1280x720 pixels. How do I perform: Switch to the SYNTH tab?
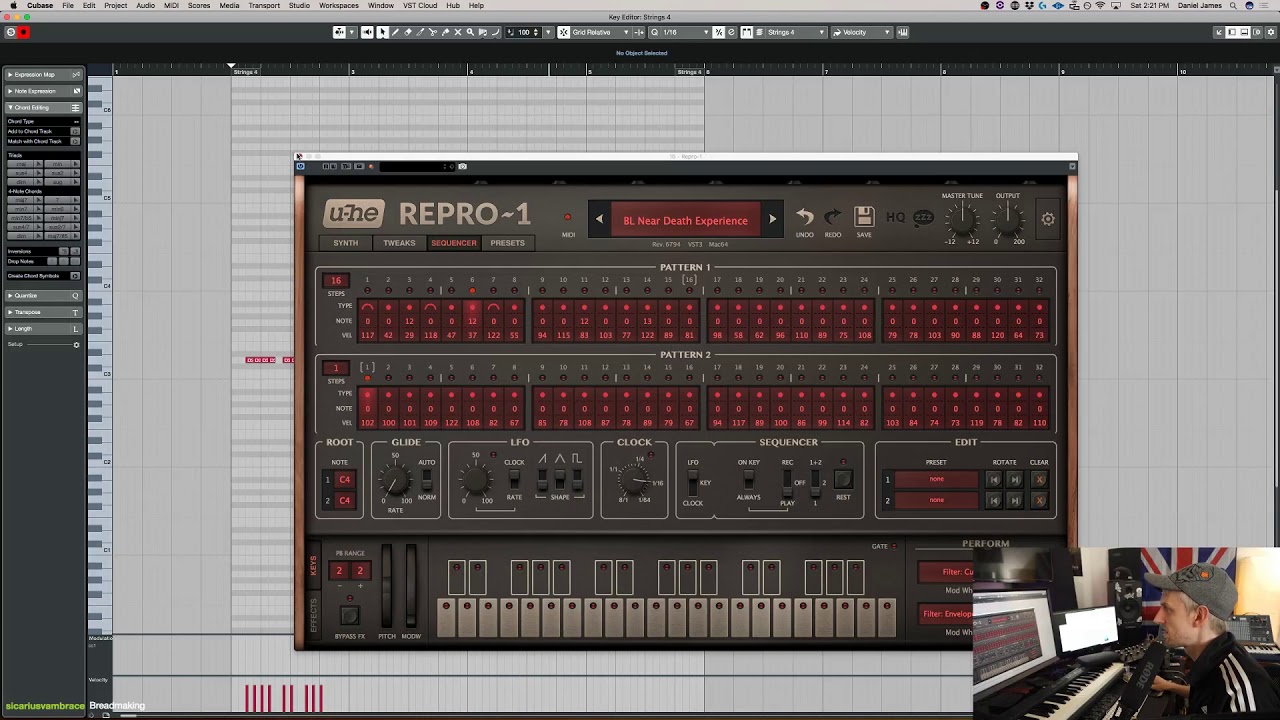pyautogui.click(x=345, y=243)
